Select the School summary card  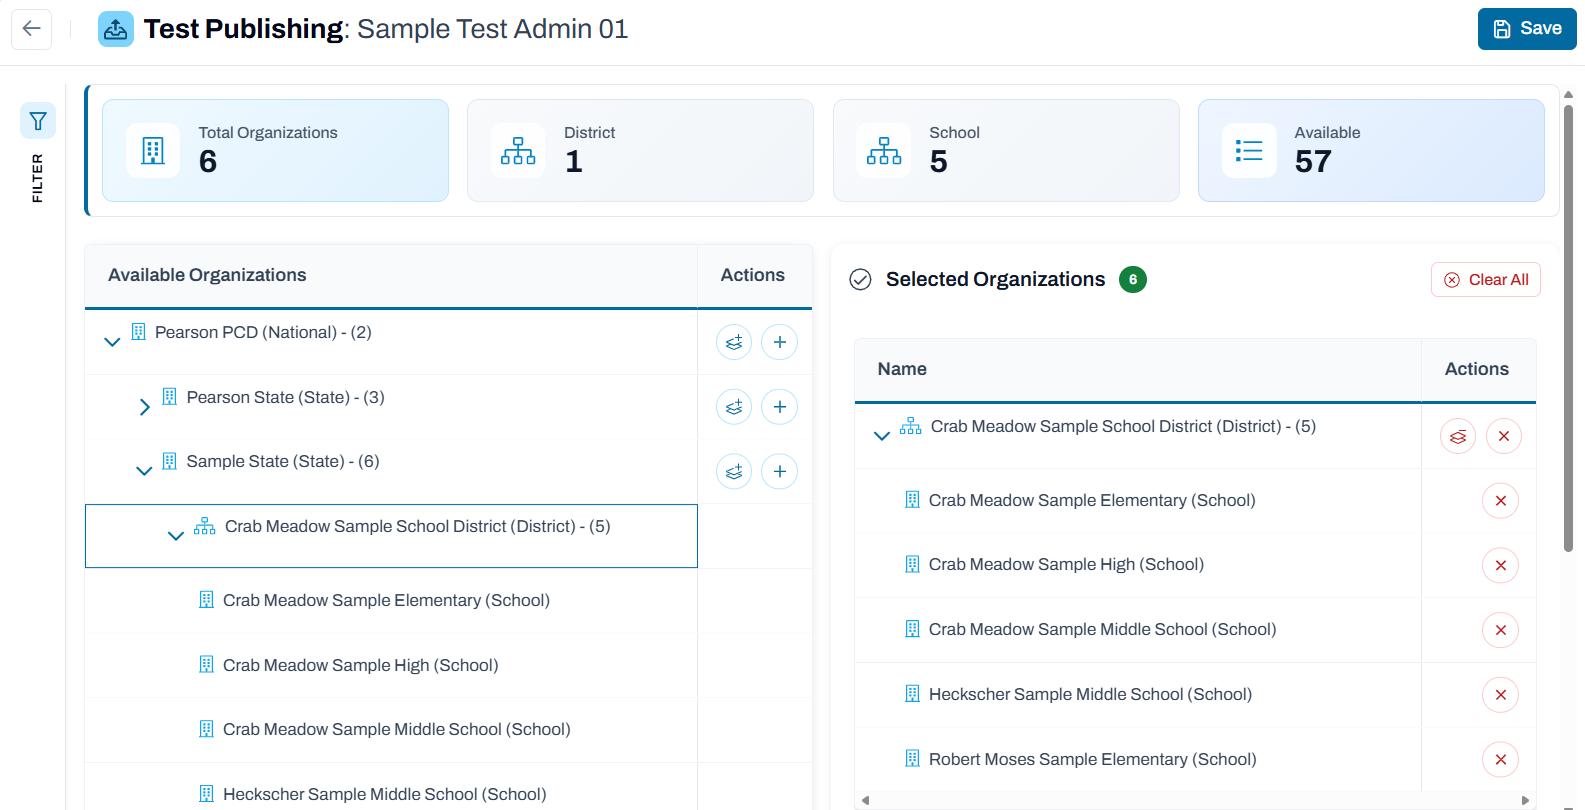[1006, 150]
